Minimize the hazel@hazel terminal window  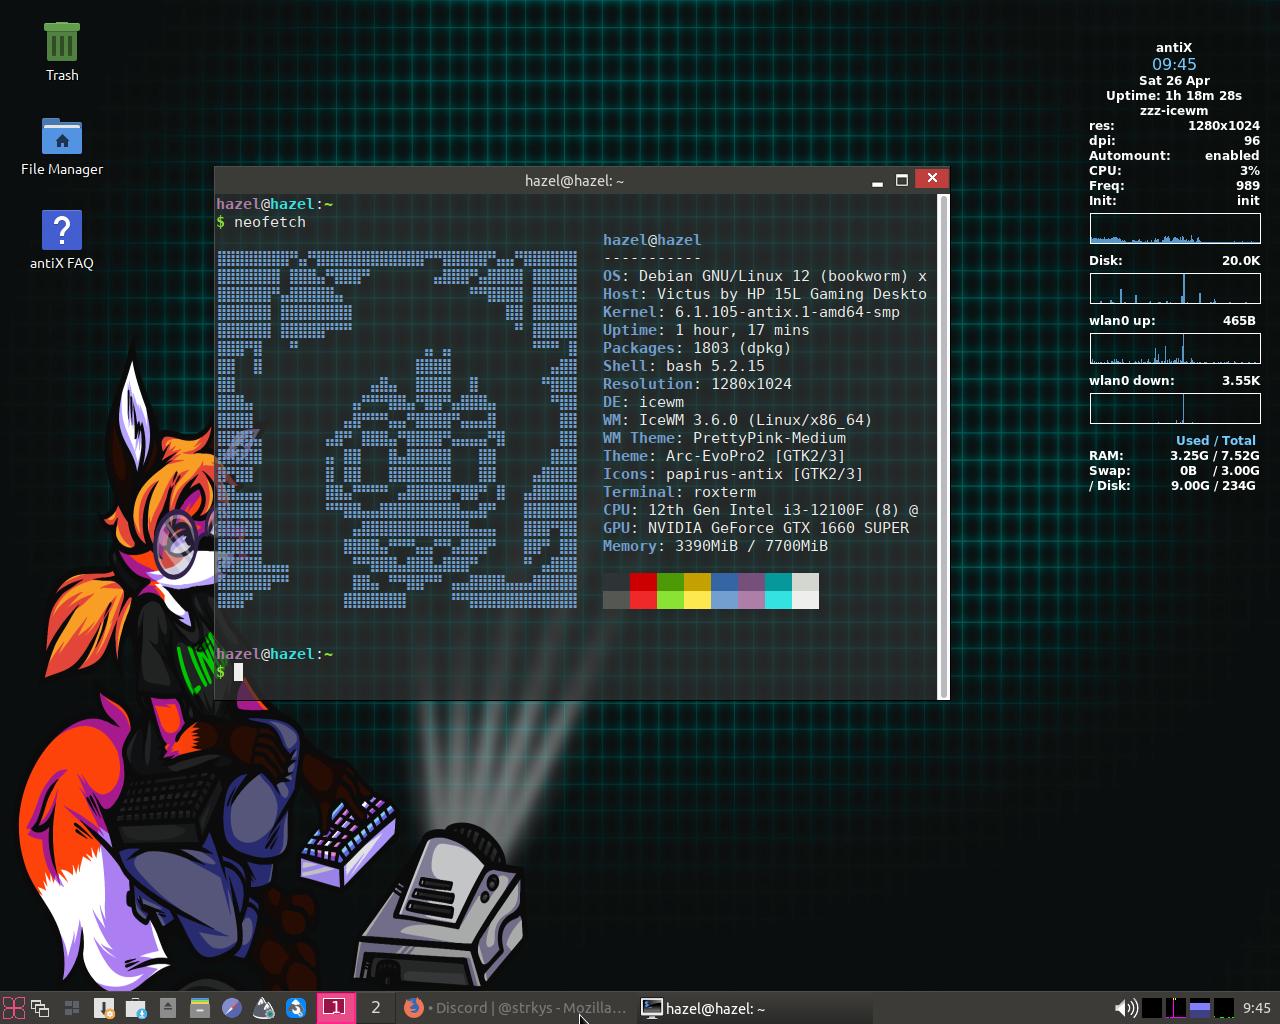pos(877,180)
